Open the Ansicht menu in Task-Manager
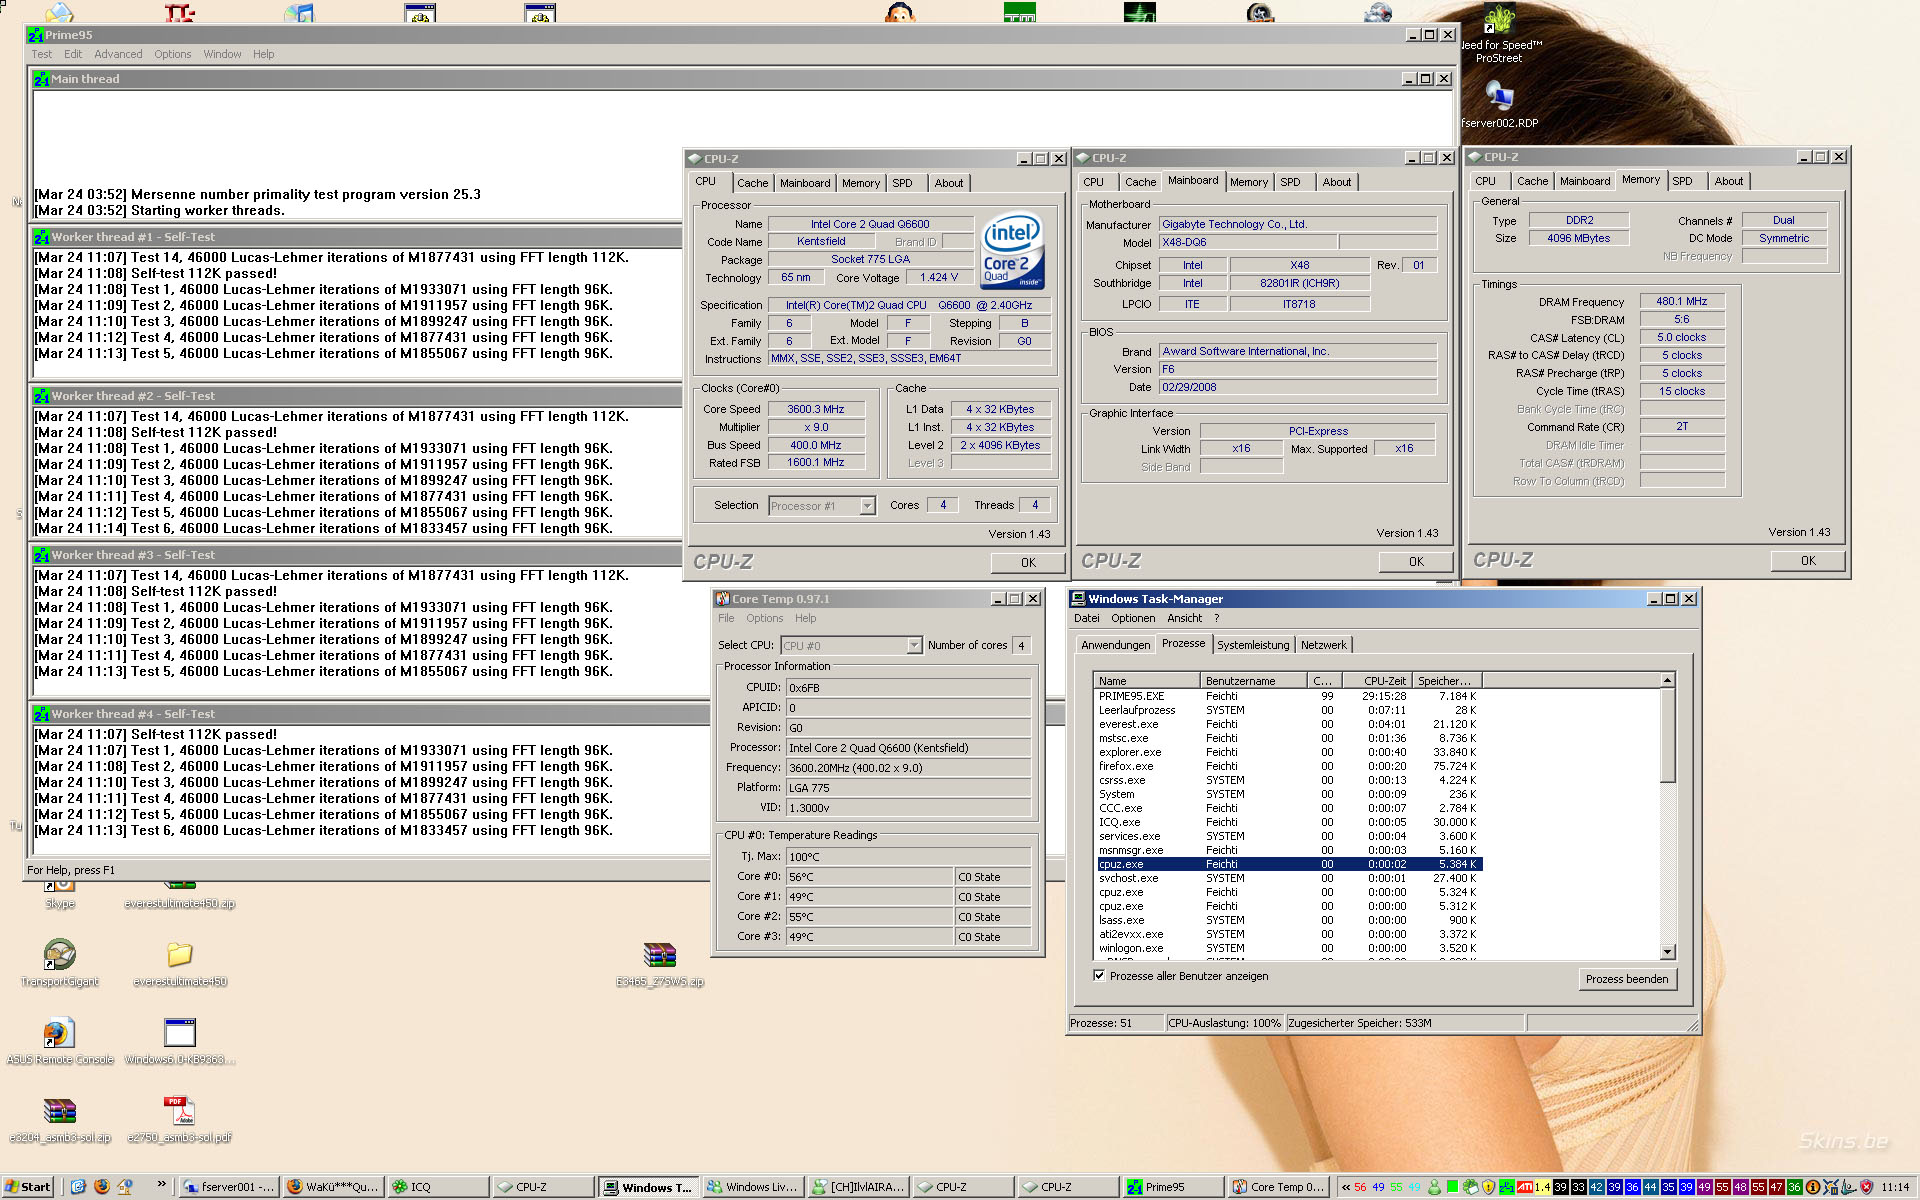This screenshot has height=1200, width=1920. click(x=1184, y=618)
